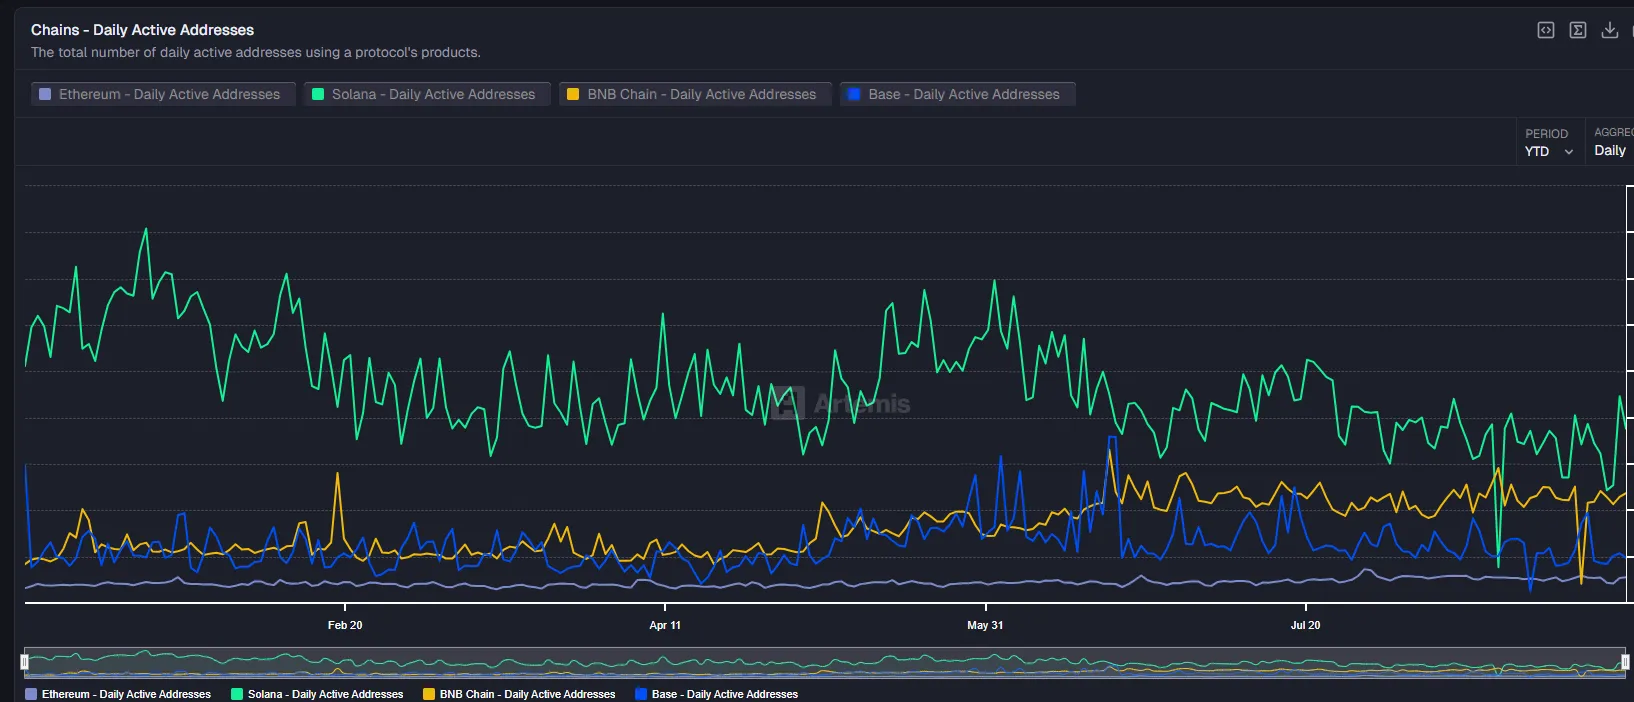The width and height of the screenshot is (1634, 702).
Task: Click the left handle of range slider
Action: 25,662
